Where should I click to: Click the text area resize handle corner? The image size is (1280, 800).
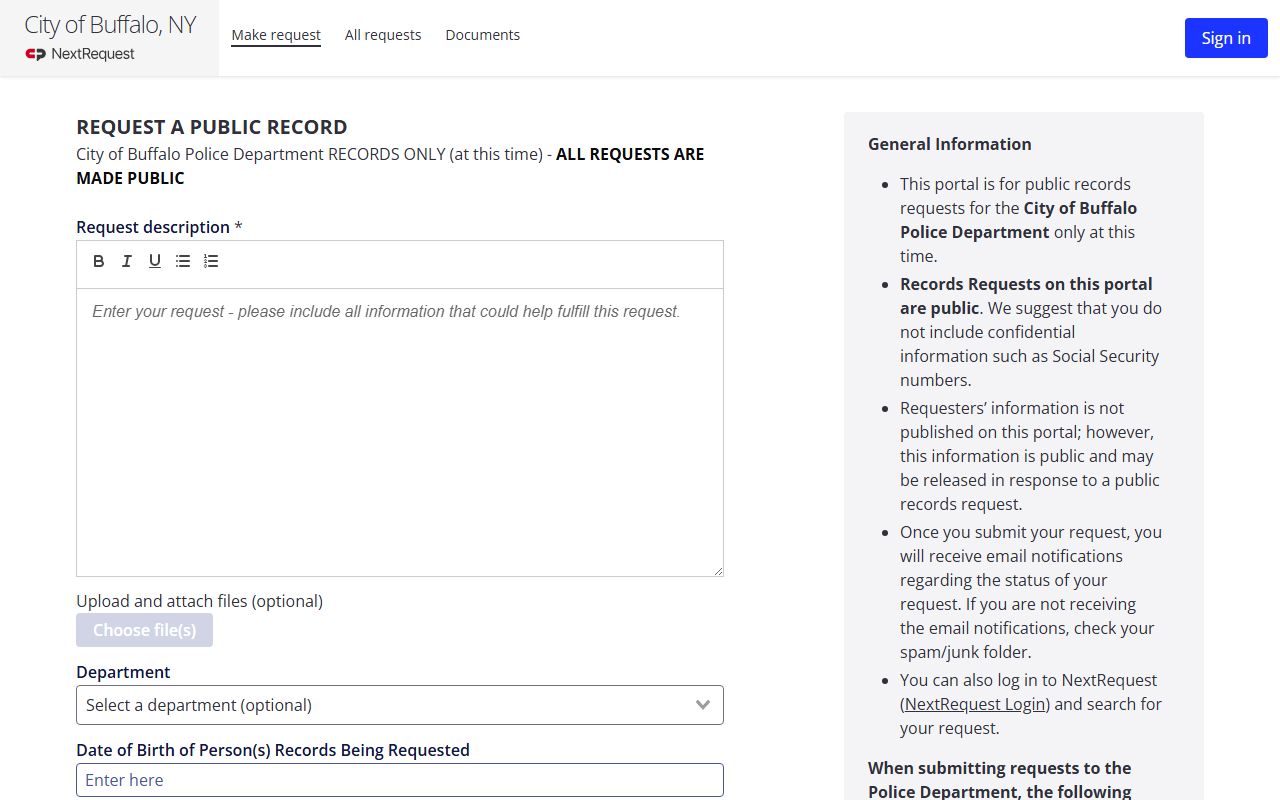717,570
